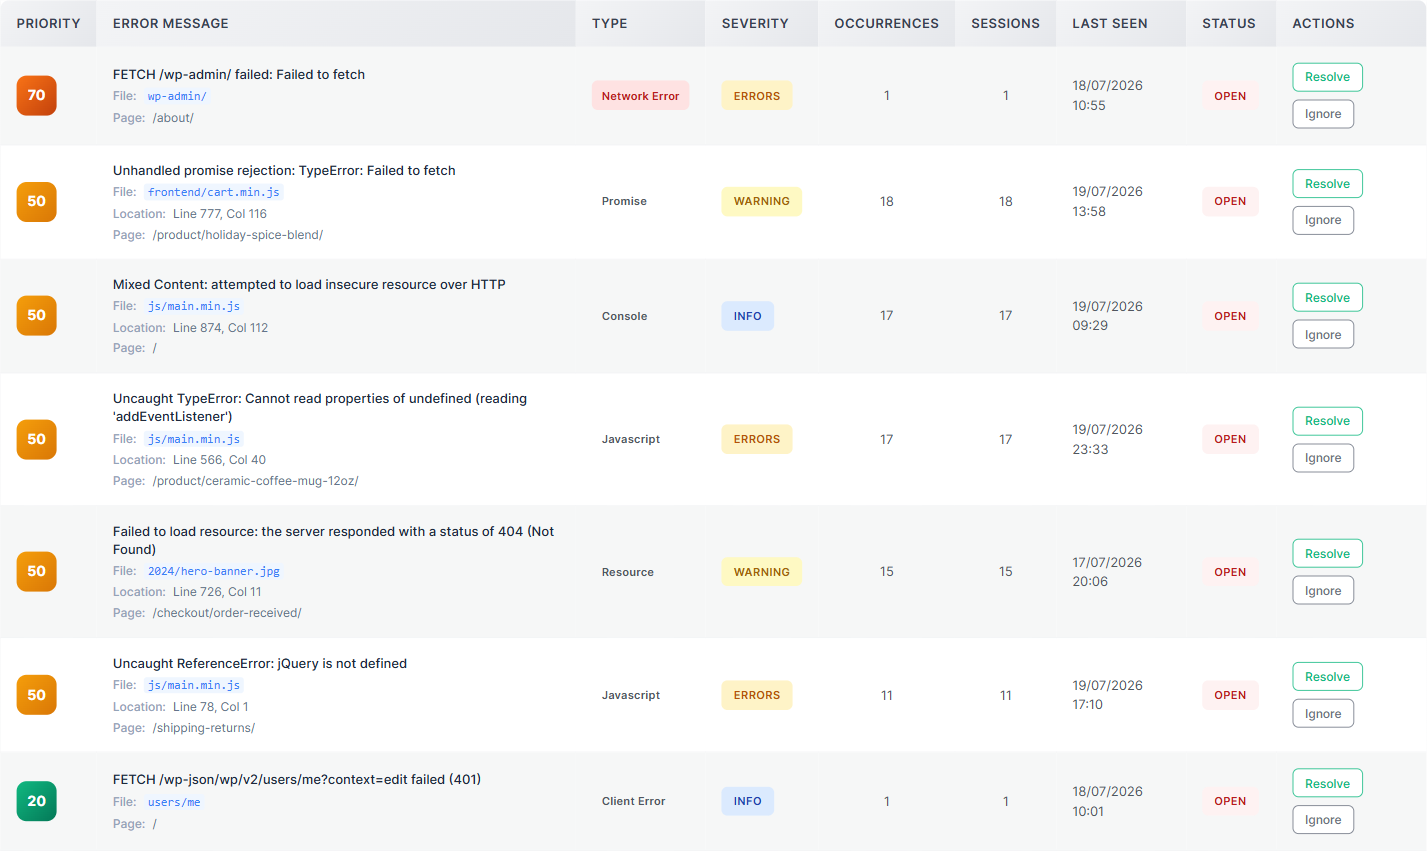Sort by the Sessions column header
The image size is (1427, 851).
[x=1005, y=23]
